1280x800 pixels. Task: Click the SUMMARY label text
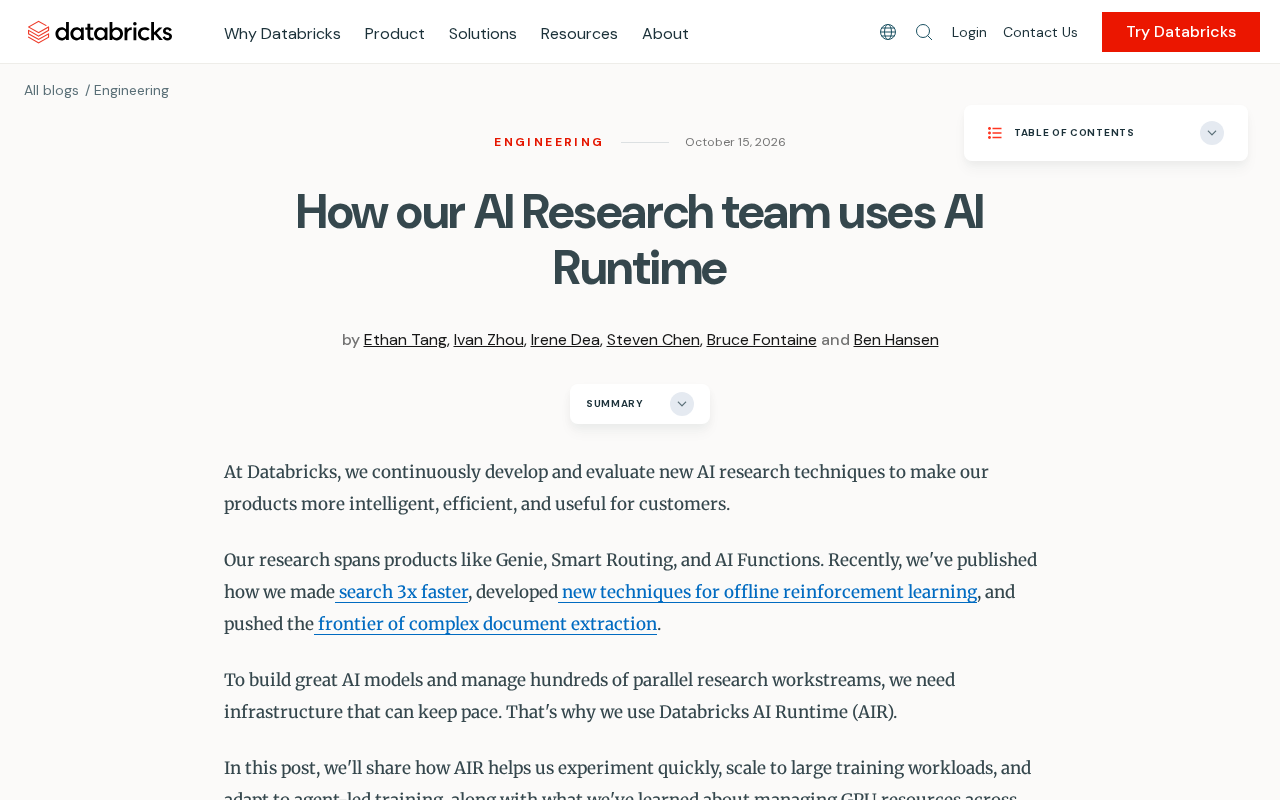(615, 404)
